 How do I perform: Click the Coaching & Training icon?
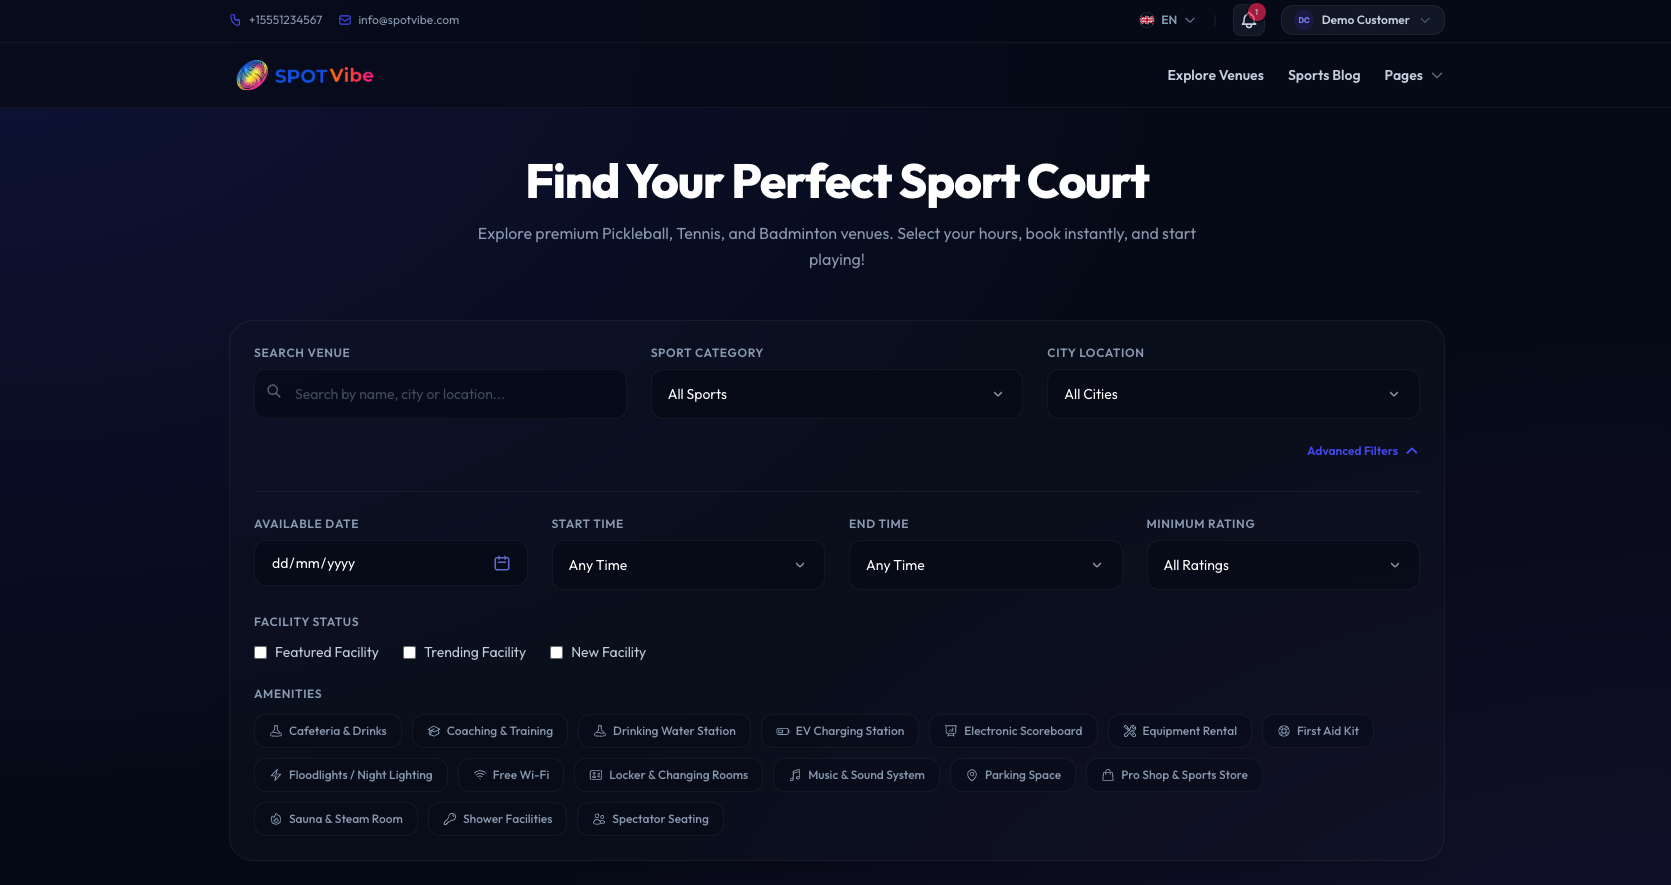(434, 731)
